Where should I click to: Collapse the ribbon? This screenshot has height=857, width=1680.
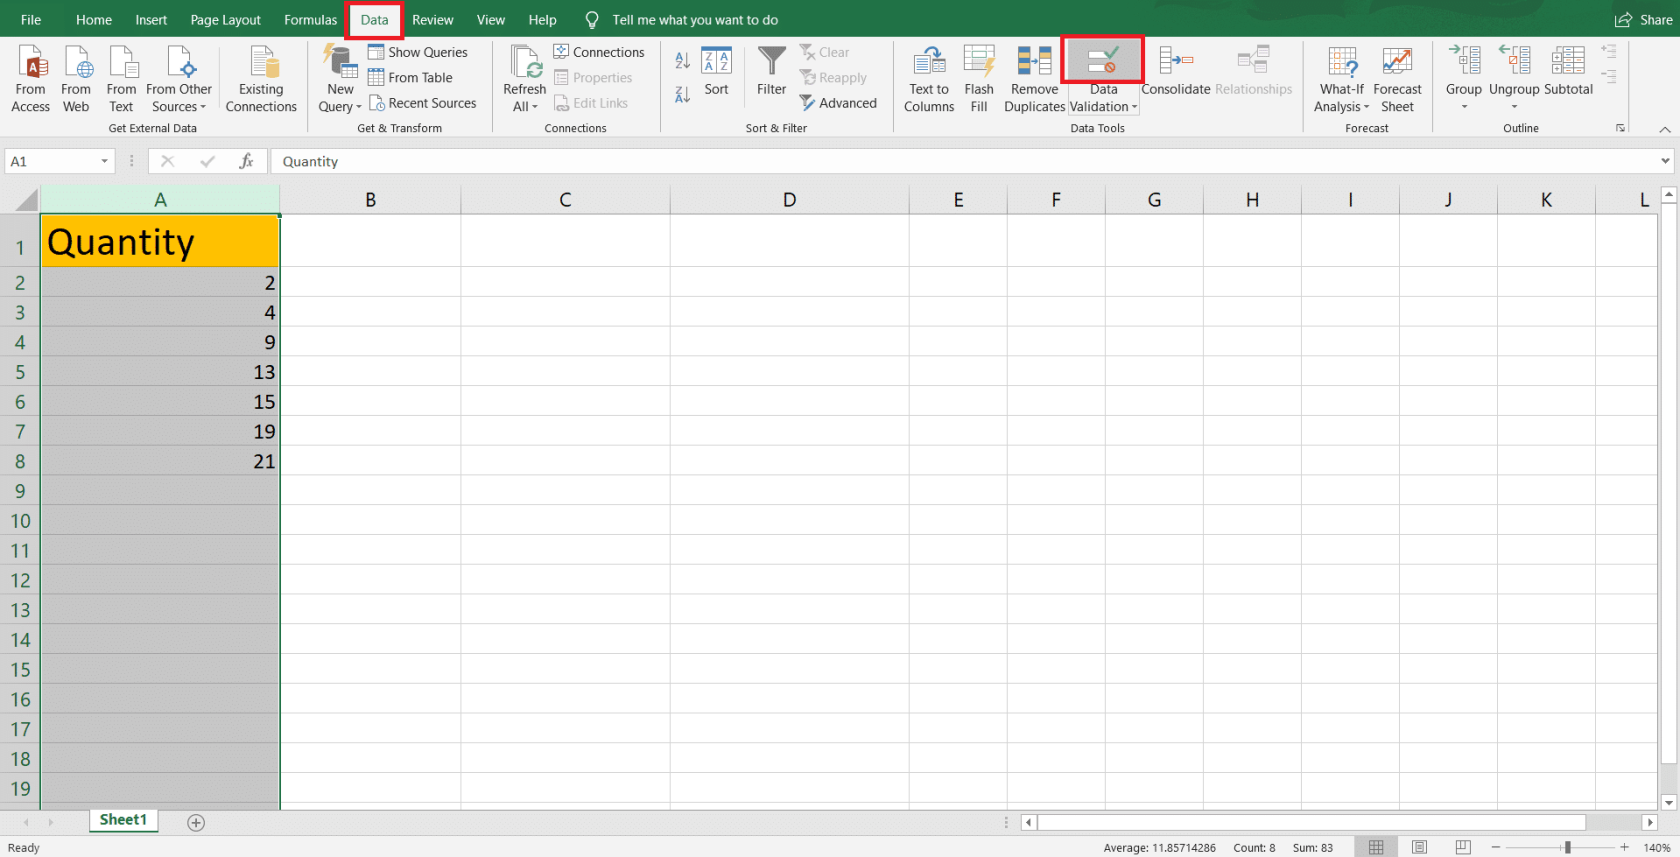pyautogui.click(x=1665, y=129)
